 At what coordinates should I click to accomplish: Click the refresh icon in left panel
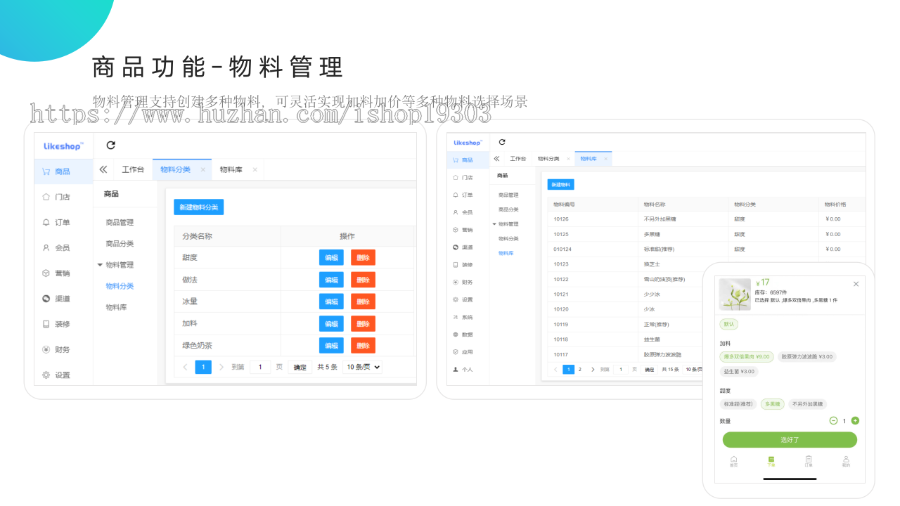pos(111,145)
